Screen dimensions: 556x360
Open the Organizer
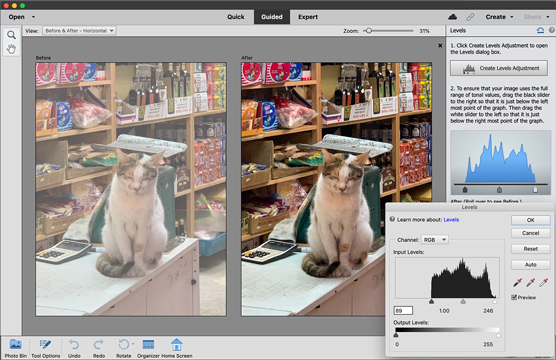pos(148,344)
